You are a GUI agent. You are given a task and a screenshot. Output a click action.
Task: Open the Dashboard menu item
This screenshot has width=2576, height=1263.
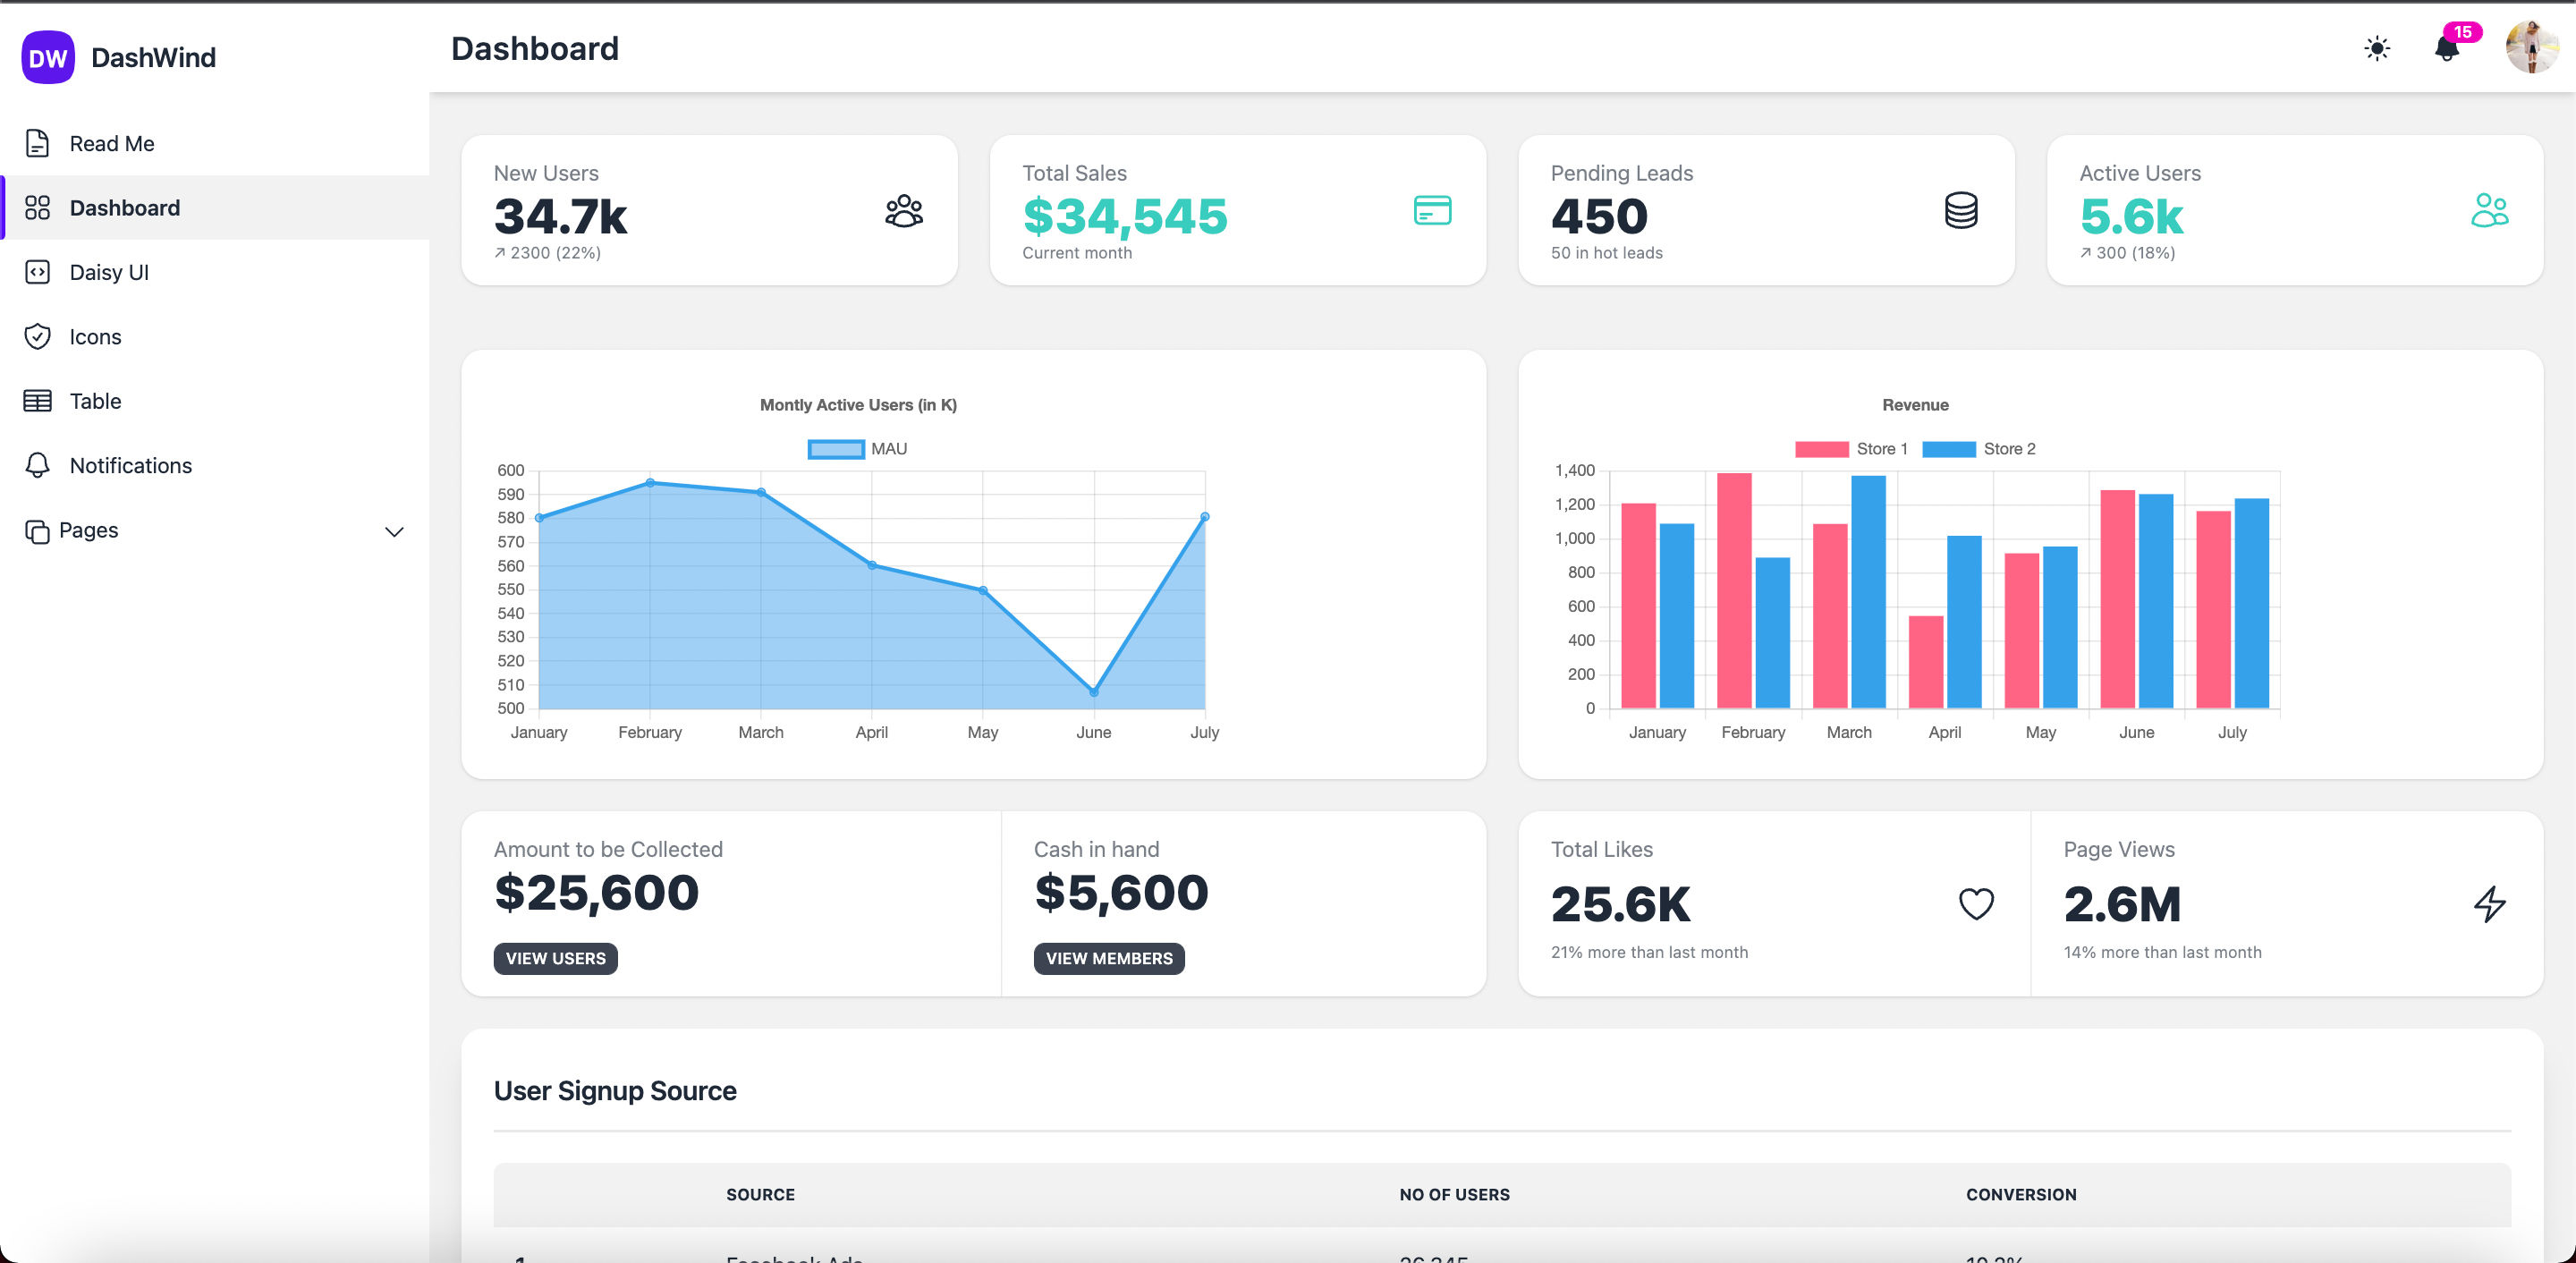(125, 207)
